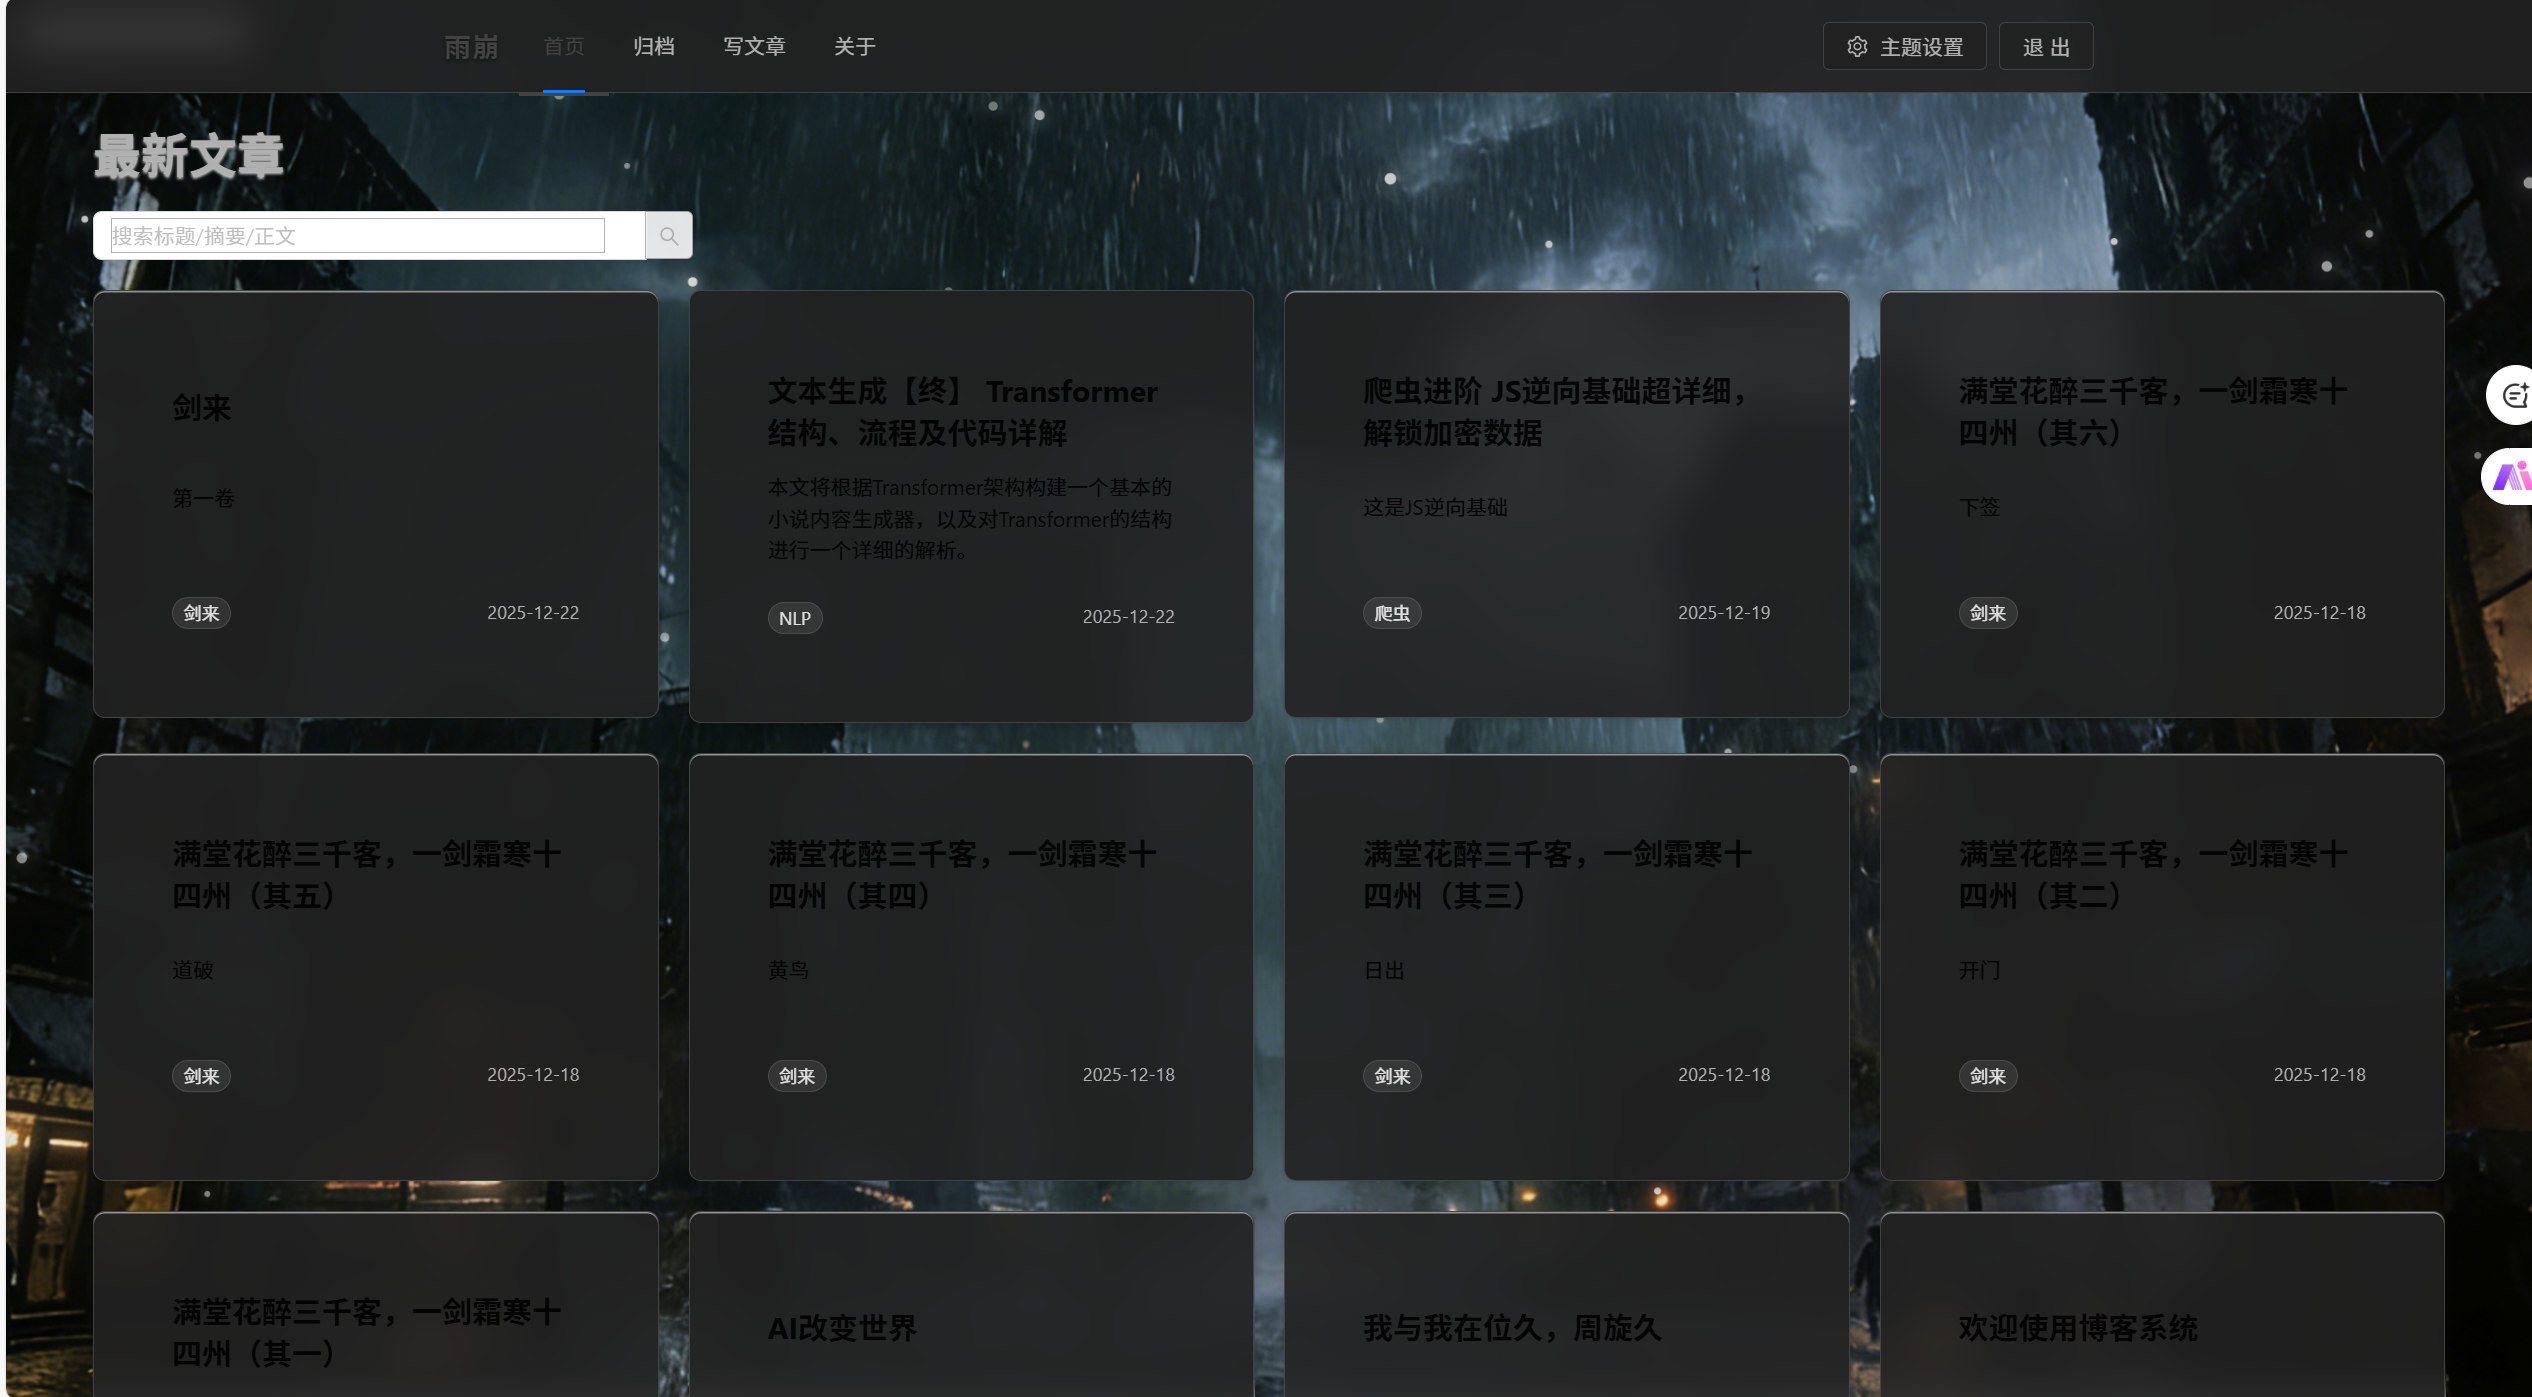Navigate to the 关于 page

tap(854, 47)
